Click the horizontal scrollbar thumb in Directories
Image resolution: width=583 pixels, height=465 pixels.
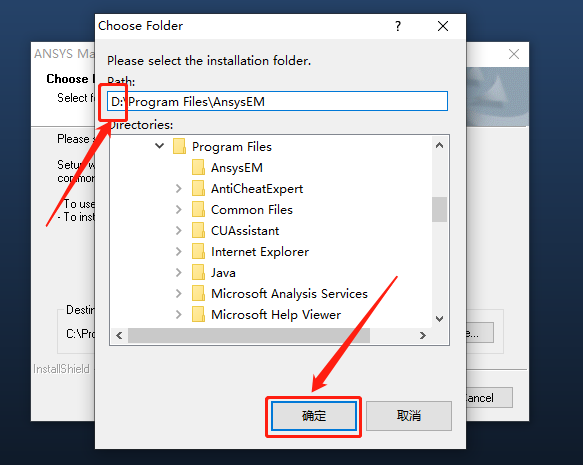[249, 336]
